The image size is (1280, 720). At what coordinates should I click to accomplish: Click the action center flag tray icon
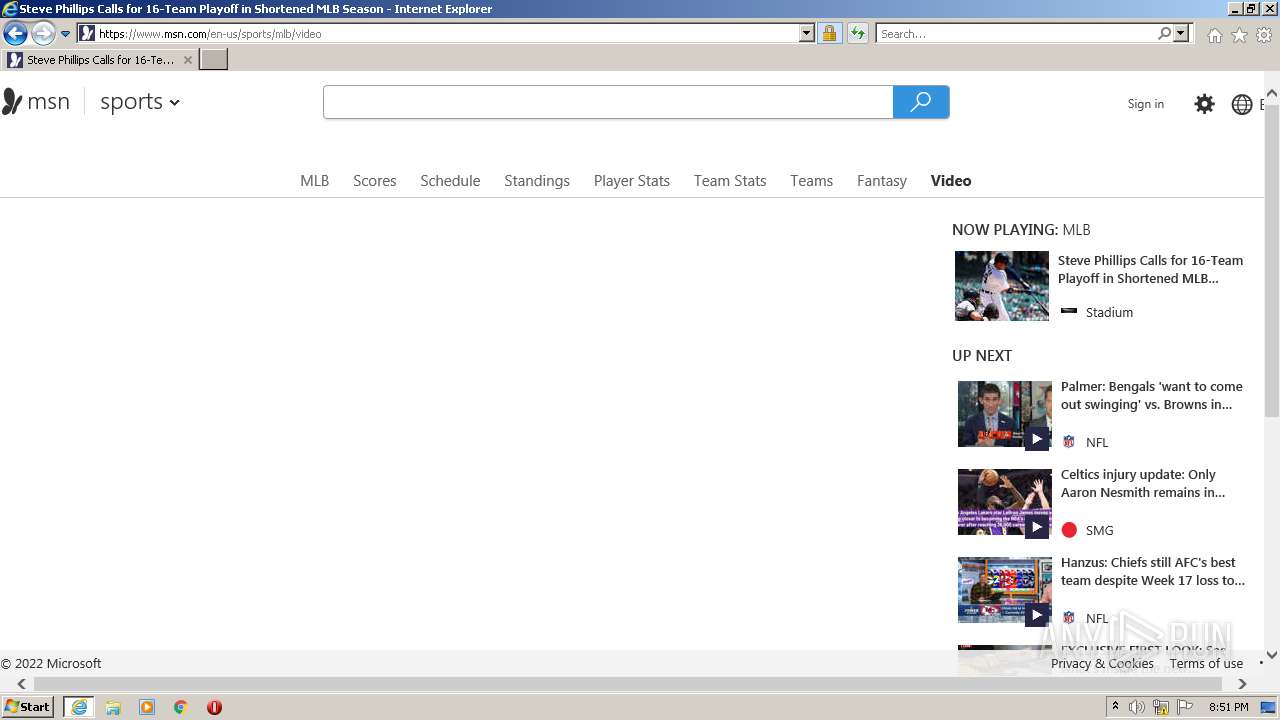coord(1185,707)
